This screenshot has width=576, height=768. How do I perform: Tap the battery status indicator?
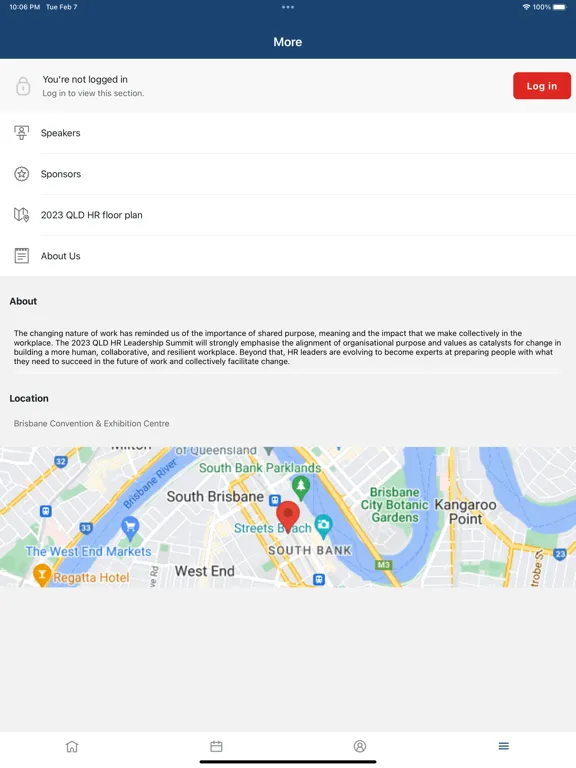coord(560,7)
